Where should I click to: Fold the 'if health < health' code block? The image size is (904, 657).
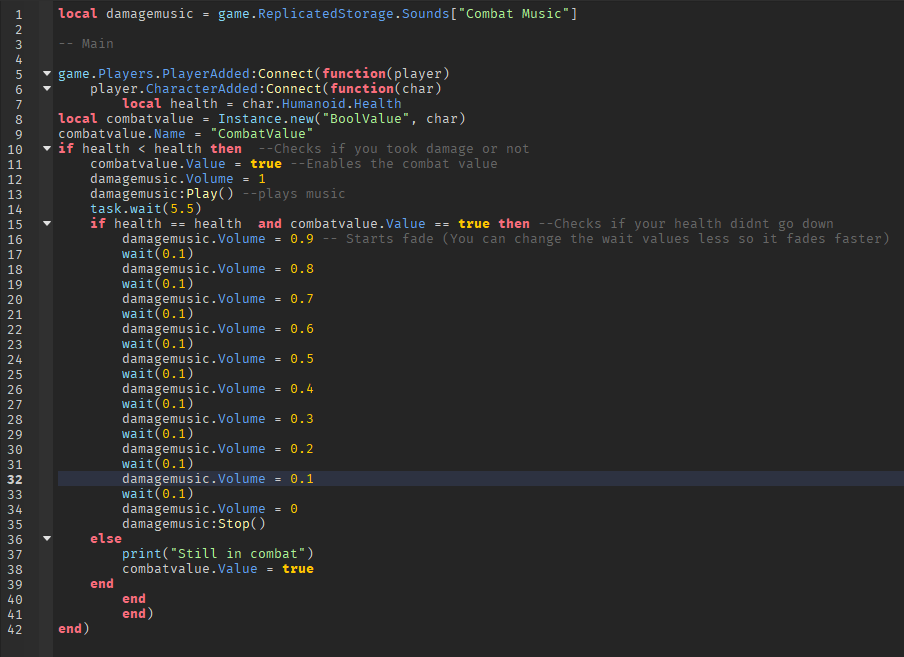[x=46, y=148]
